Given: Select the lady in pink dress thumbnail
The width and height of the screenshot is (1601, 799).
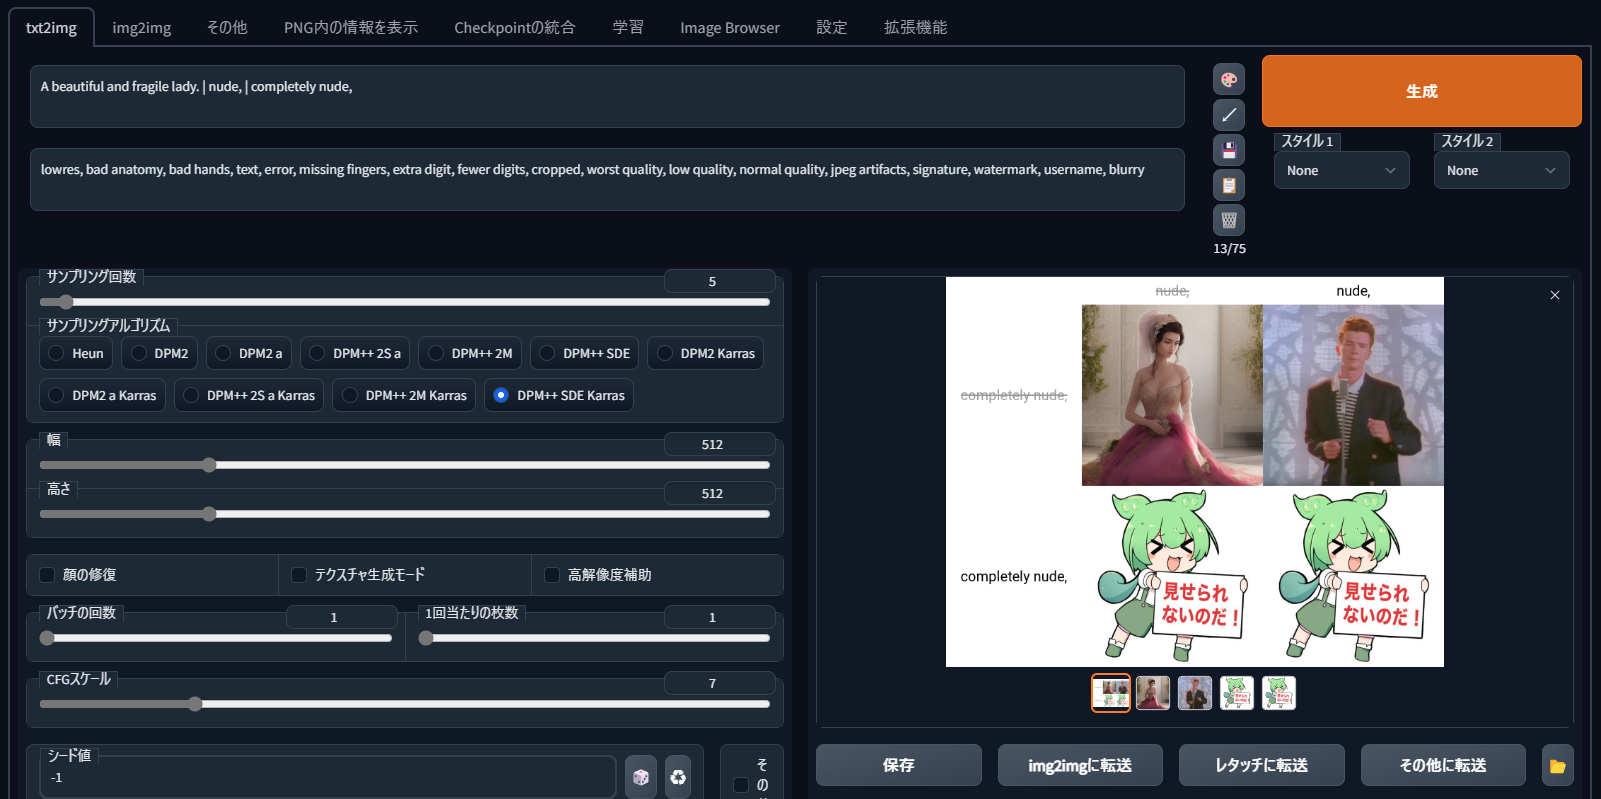Looking at the screenshot, I should point(1153,693).
